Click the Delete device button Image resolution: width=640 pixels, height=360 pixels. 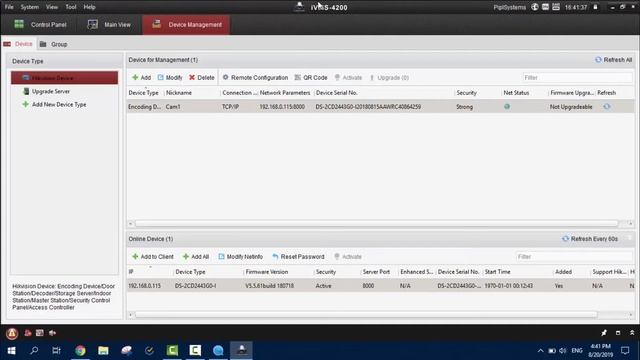[202, 78]
